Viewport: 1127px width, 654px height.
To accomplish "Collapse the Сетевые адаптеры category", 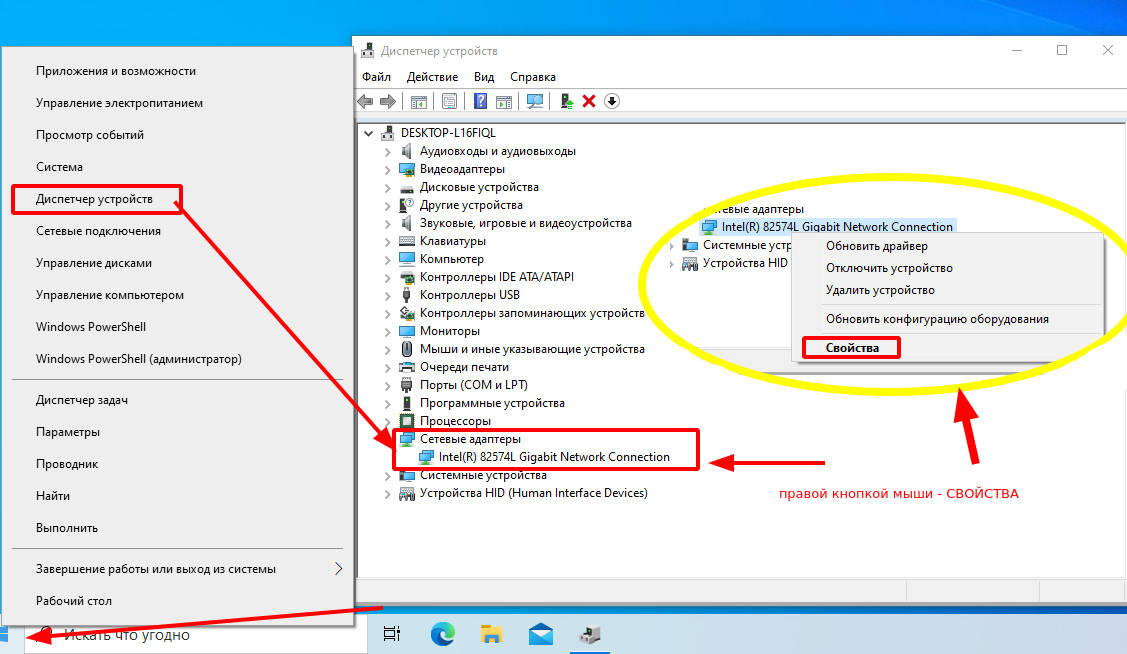I will pyautogui.click(x=388, y=439).
